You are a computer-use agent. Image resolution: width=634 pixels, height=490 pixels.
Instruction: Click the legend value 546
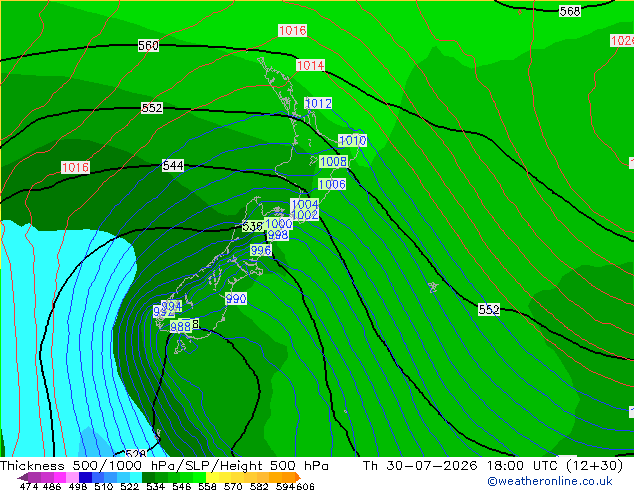click(181, 486)
